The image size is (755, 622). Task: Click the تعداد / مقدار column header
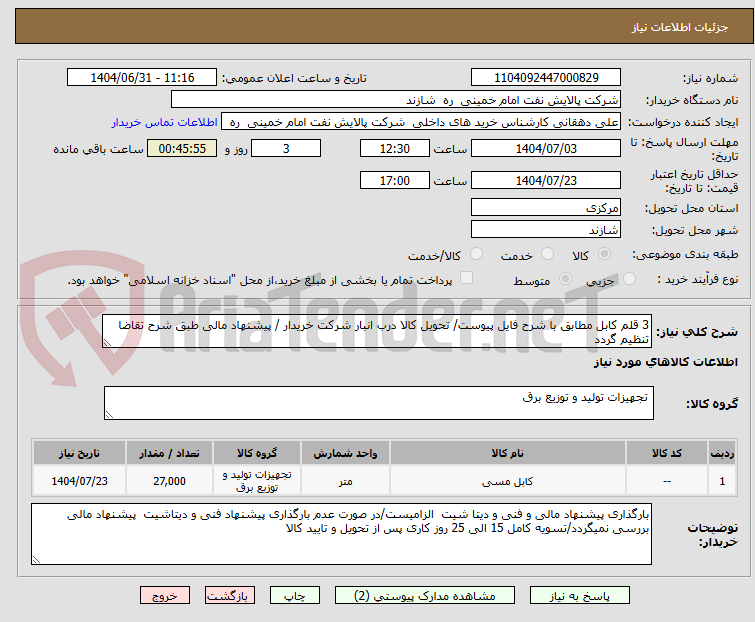169,453
